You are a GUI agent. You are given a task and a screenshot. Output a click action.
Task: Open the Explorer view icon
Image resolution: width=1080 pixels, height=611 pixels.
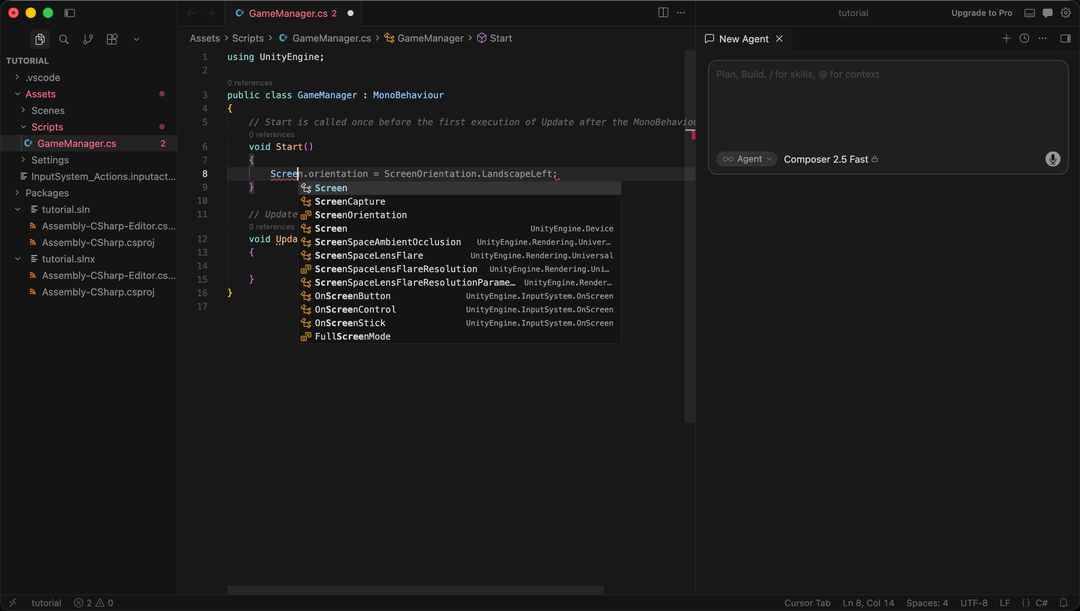coord(40,39)
